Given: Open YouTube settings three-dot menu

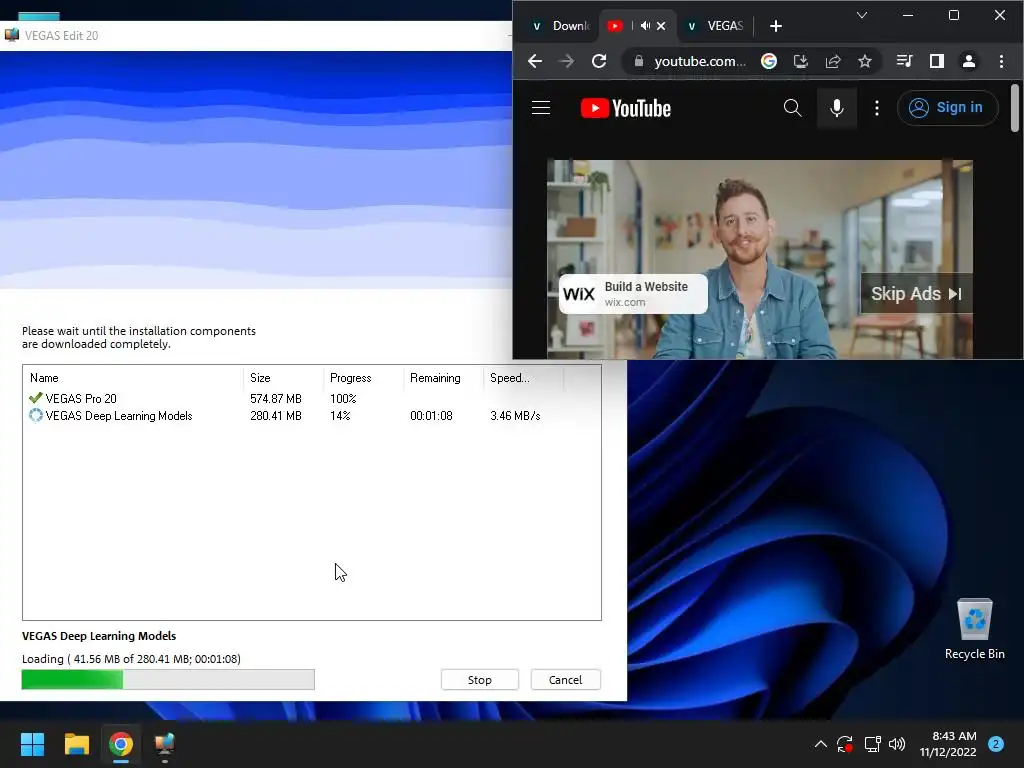Looking at the screenshot, I should pyautogui.click(x=876, y=108).
